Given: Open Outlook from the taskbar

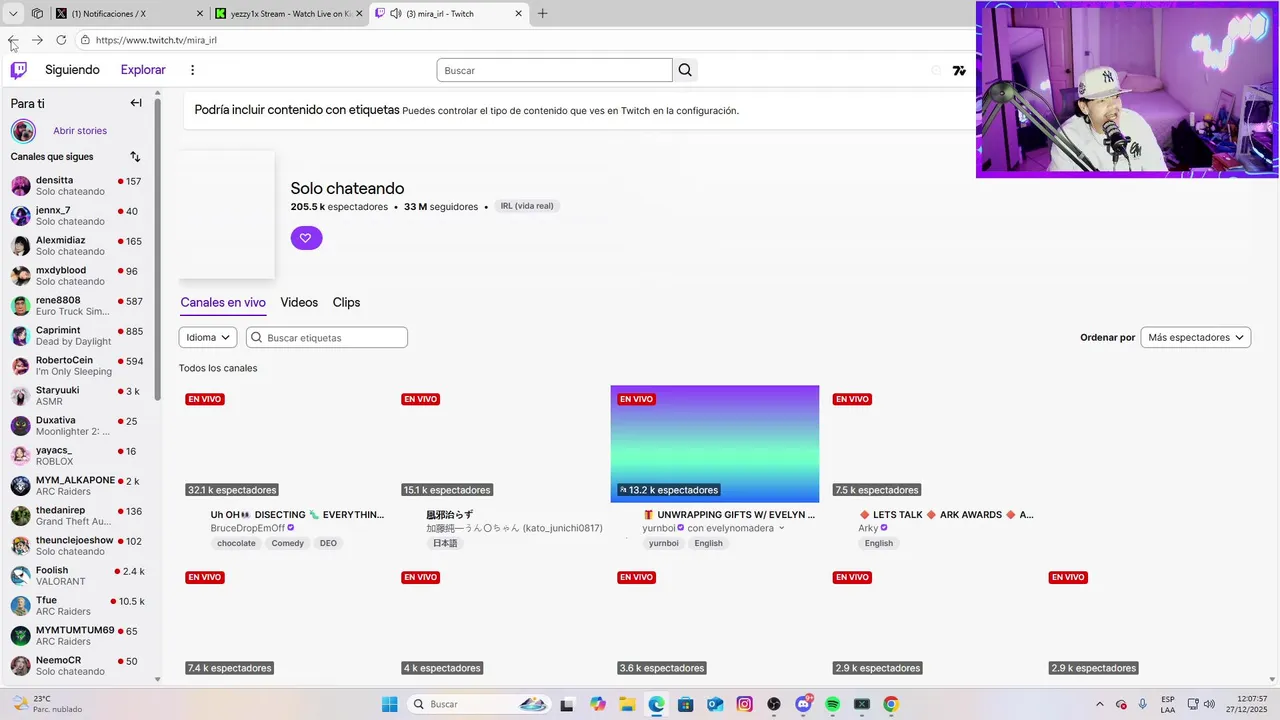Looking at the screenshot, I should click(715, 704).
